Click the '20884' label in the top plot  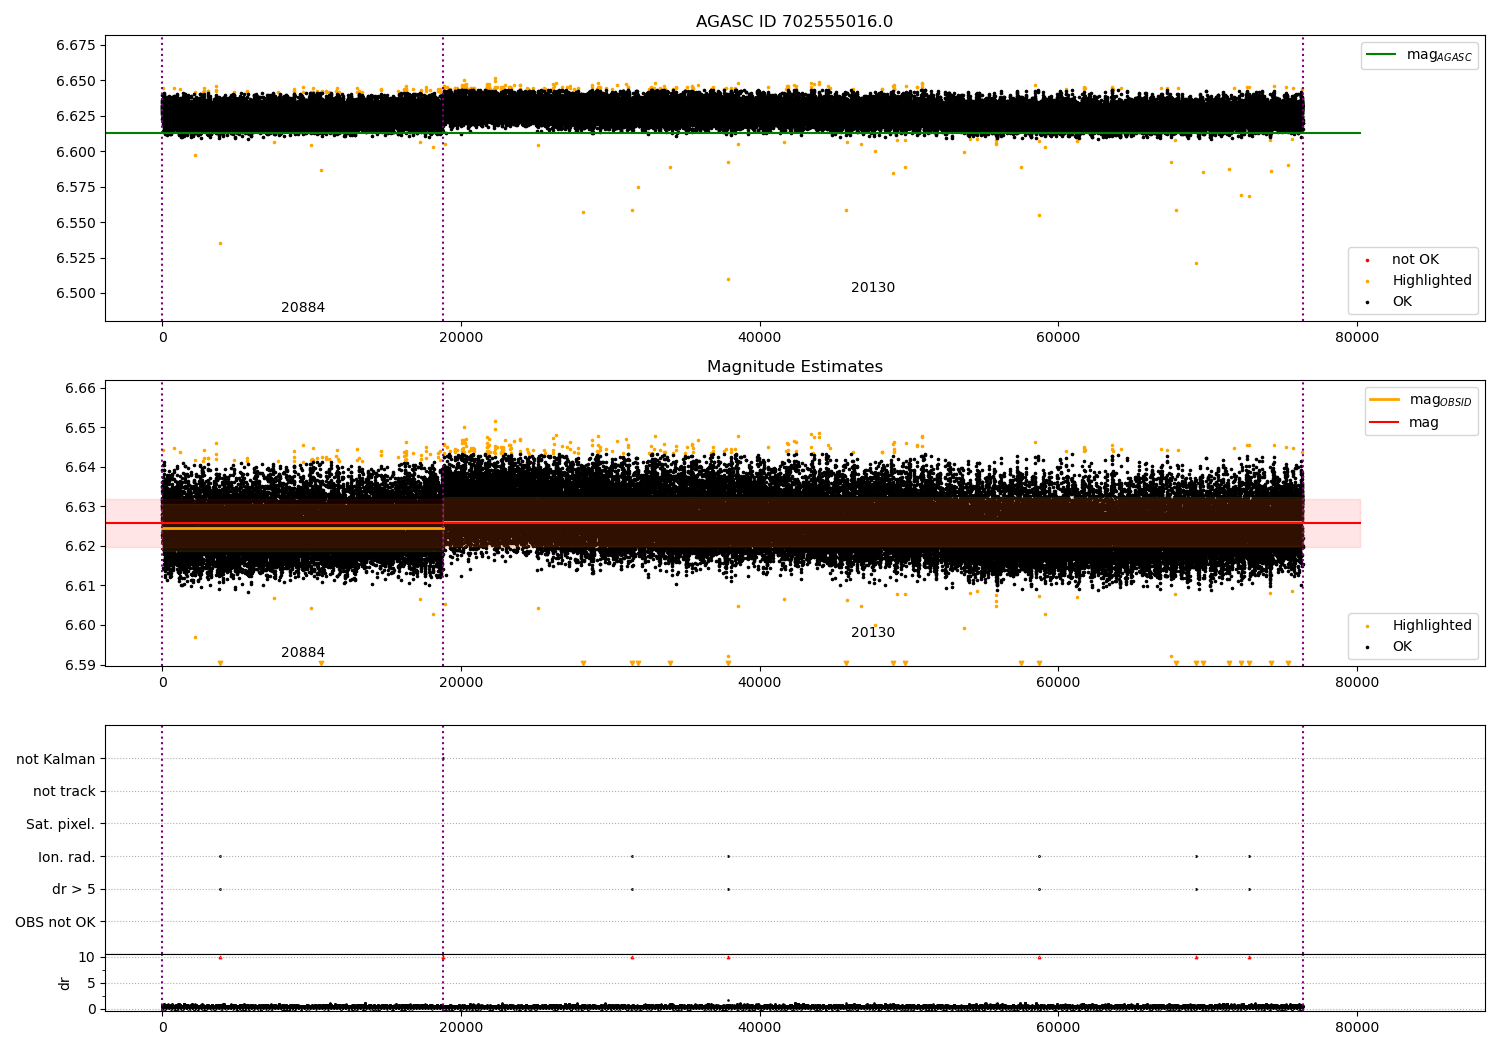point(303,308)
